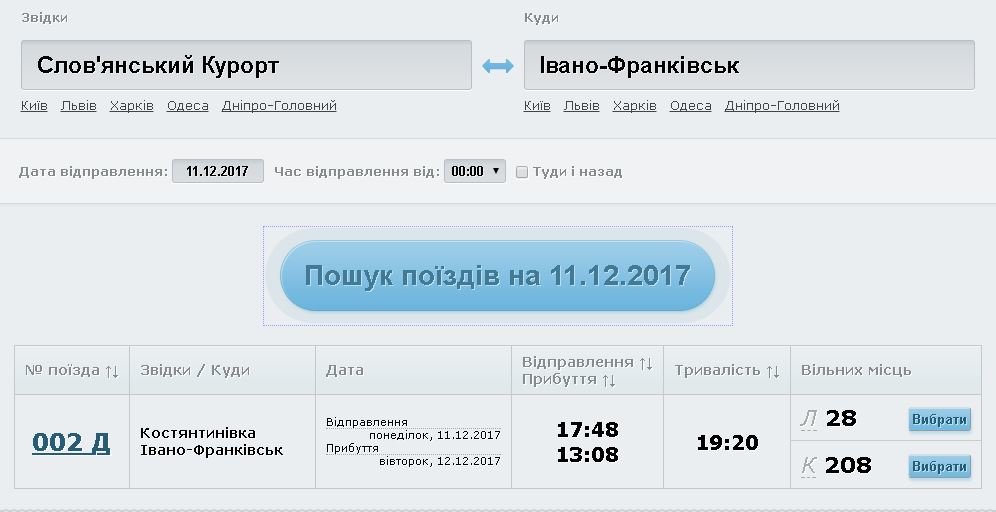The width and height of the screenshot is (996, 512).
Task: Choose Київ as destination station shortcut
Action: (x=537, y=105)
